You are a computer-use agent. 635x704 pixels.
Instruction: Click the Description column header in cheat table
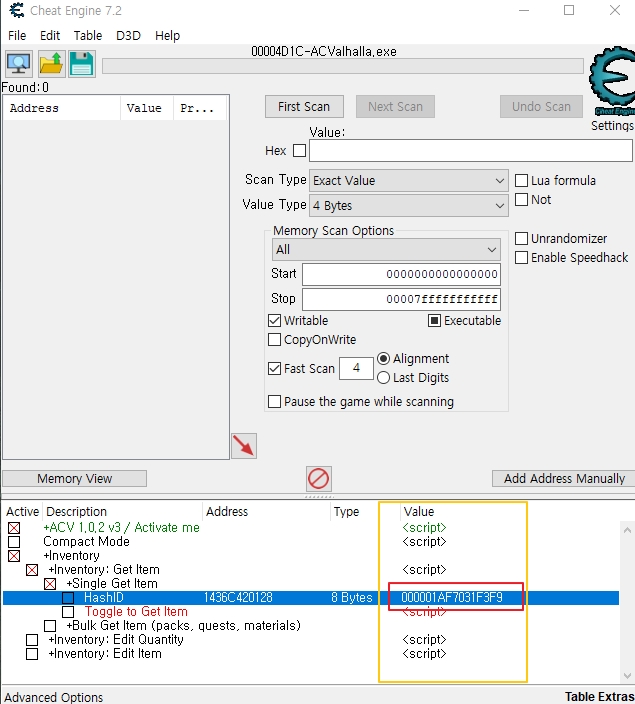(x=122, y=511)
